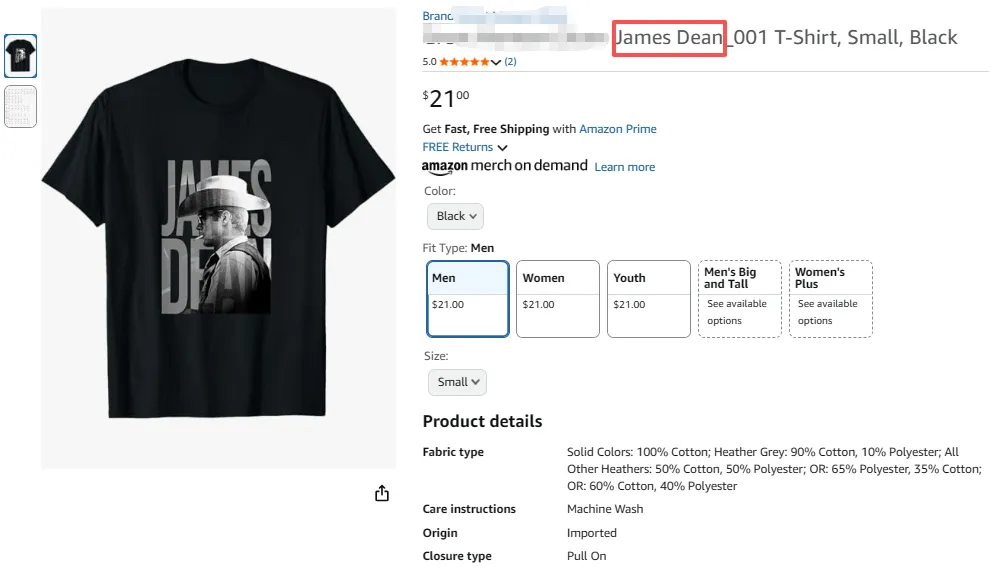Select the first black T-shirt thumbnail
997x573 pixels.
coord(20,56)
